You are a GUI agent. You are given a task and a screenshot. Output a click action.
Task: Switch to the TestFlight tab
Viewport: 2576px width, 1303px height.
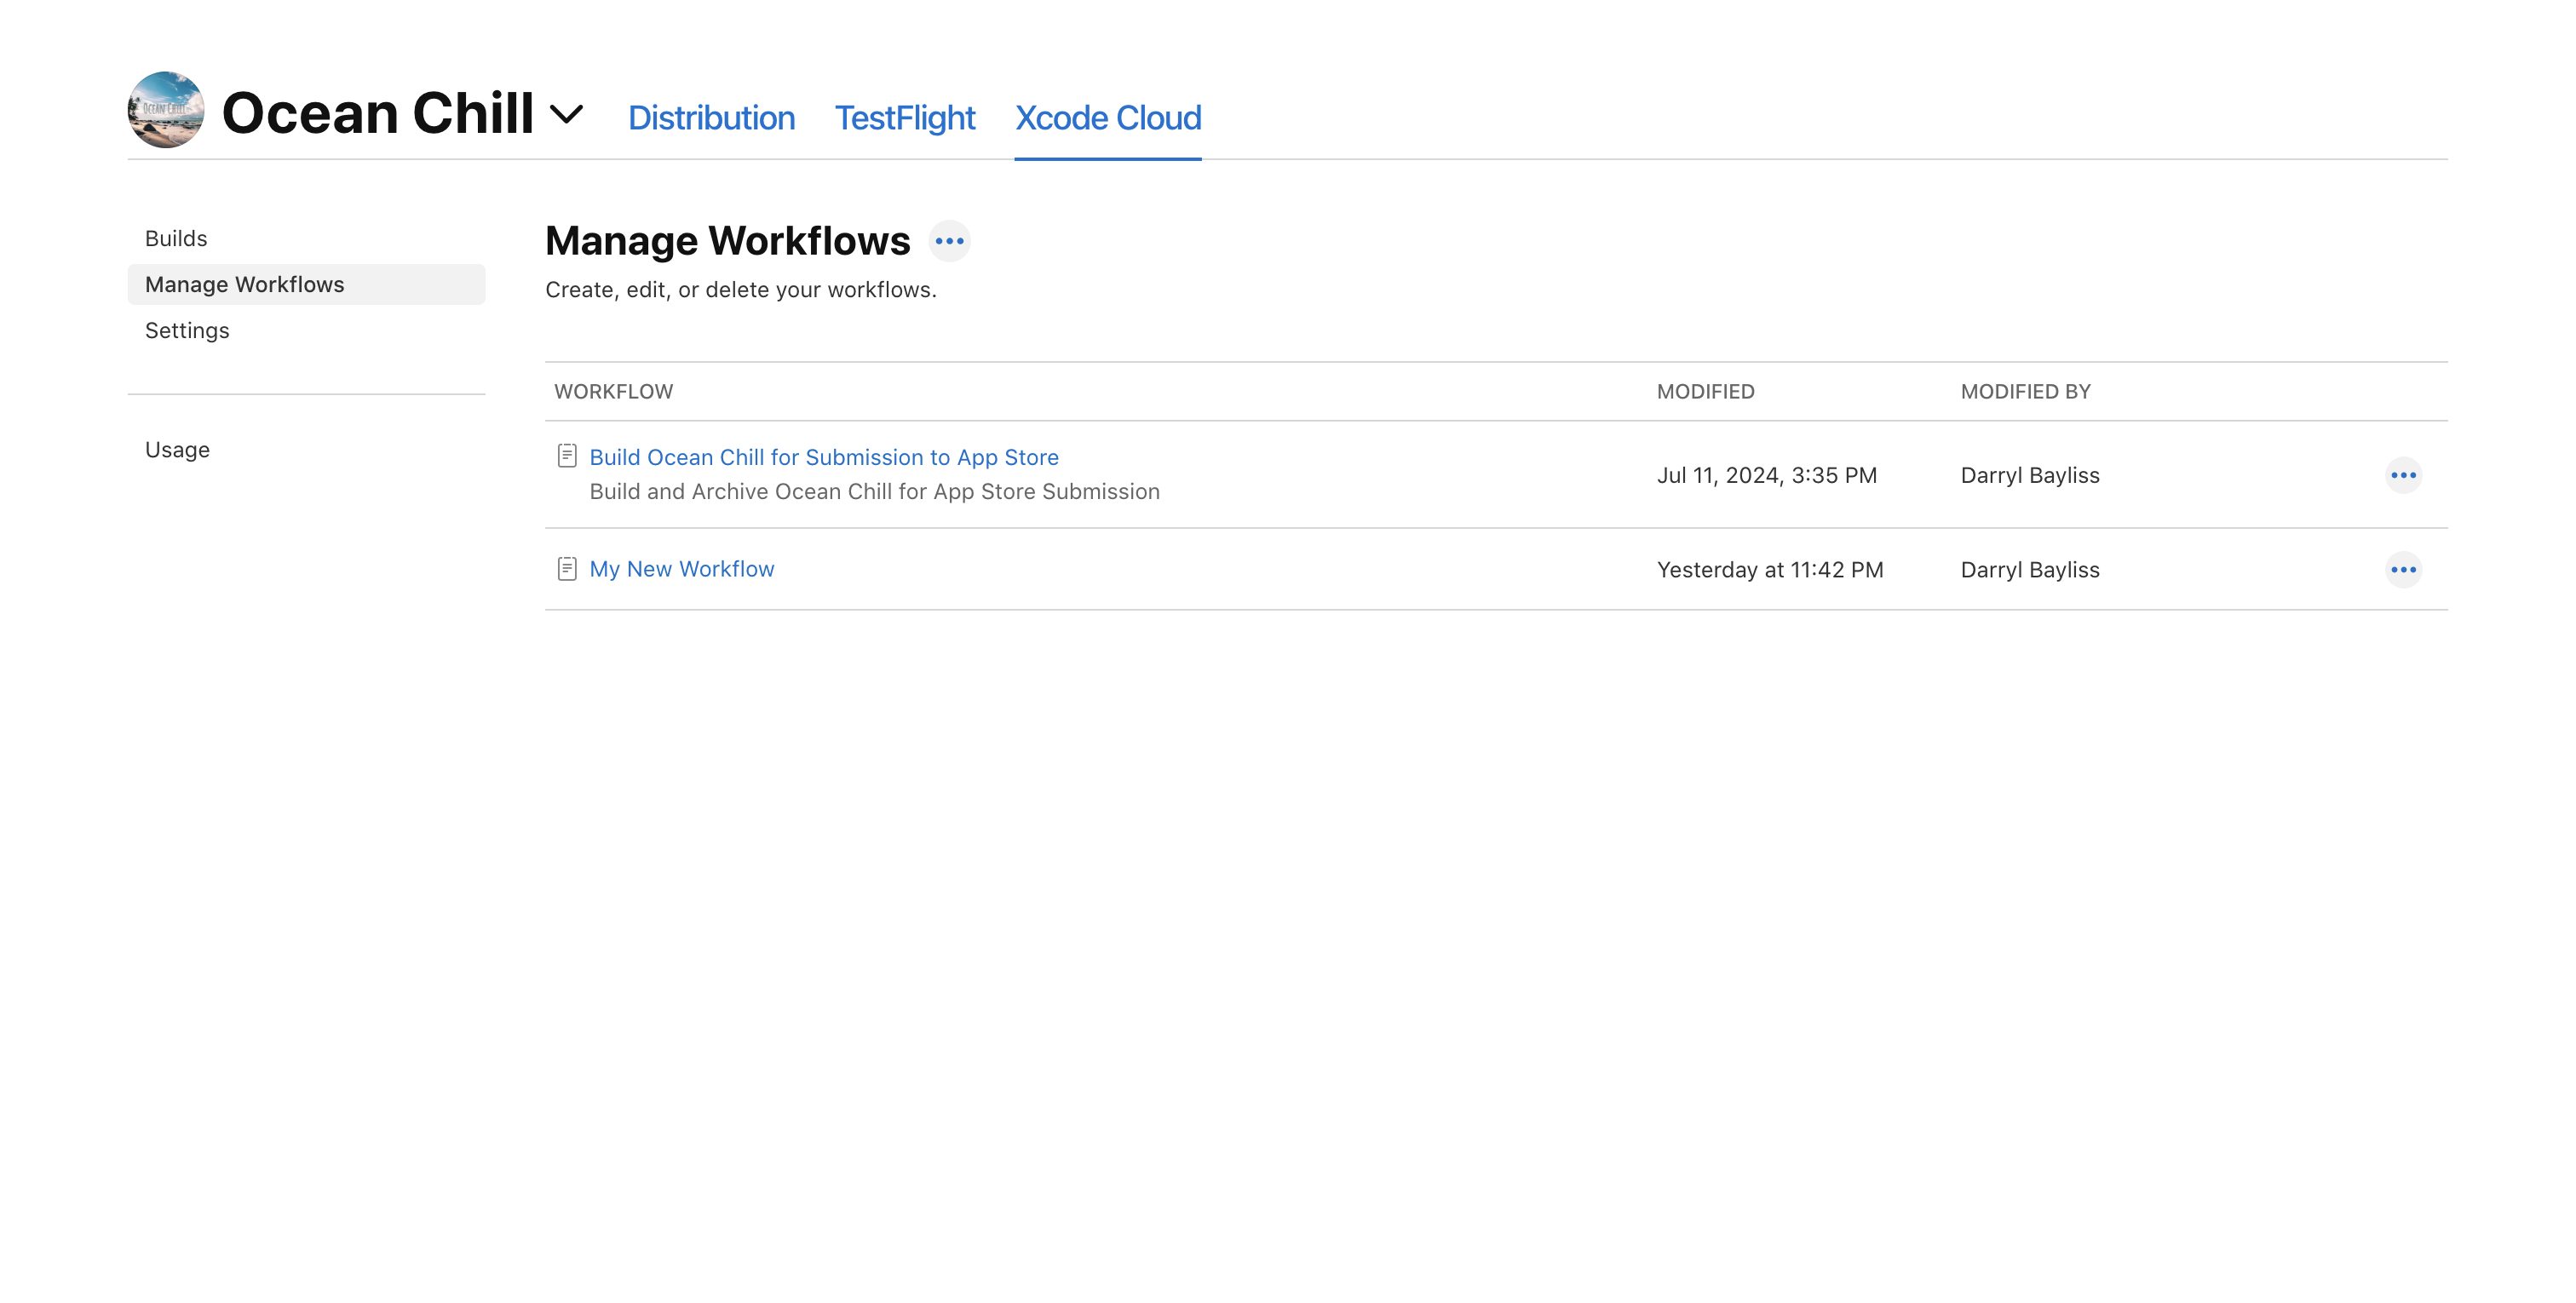905,118
